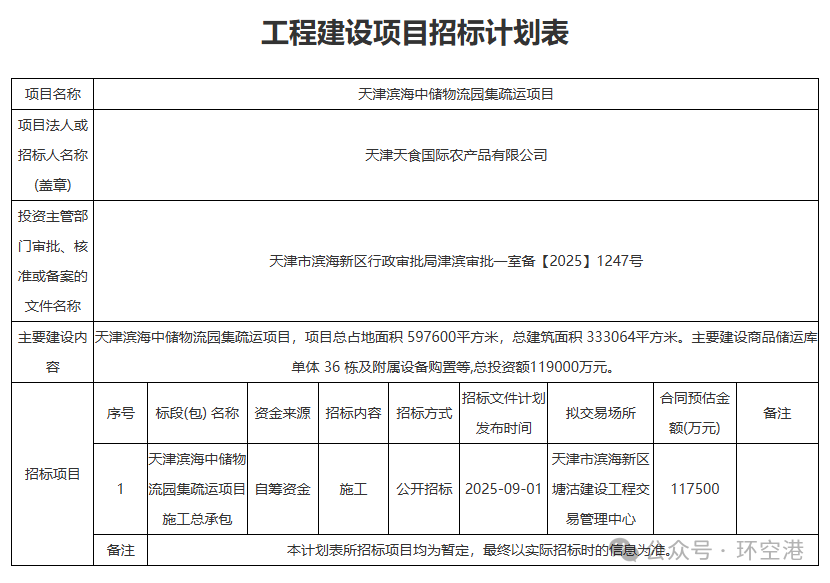Viewport: 830px width, 583px height.
Task: Click the line mentioning 总投资额119000万元
Action: click(453, 367)
